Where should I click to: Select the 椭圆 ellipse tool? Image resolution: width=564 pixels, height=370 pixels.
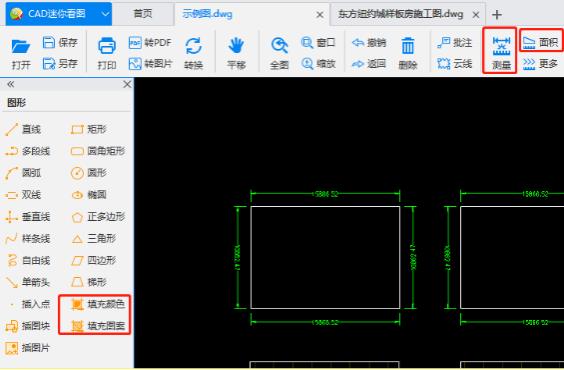pyautogui.click(x=88, y=195)
